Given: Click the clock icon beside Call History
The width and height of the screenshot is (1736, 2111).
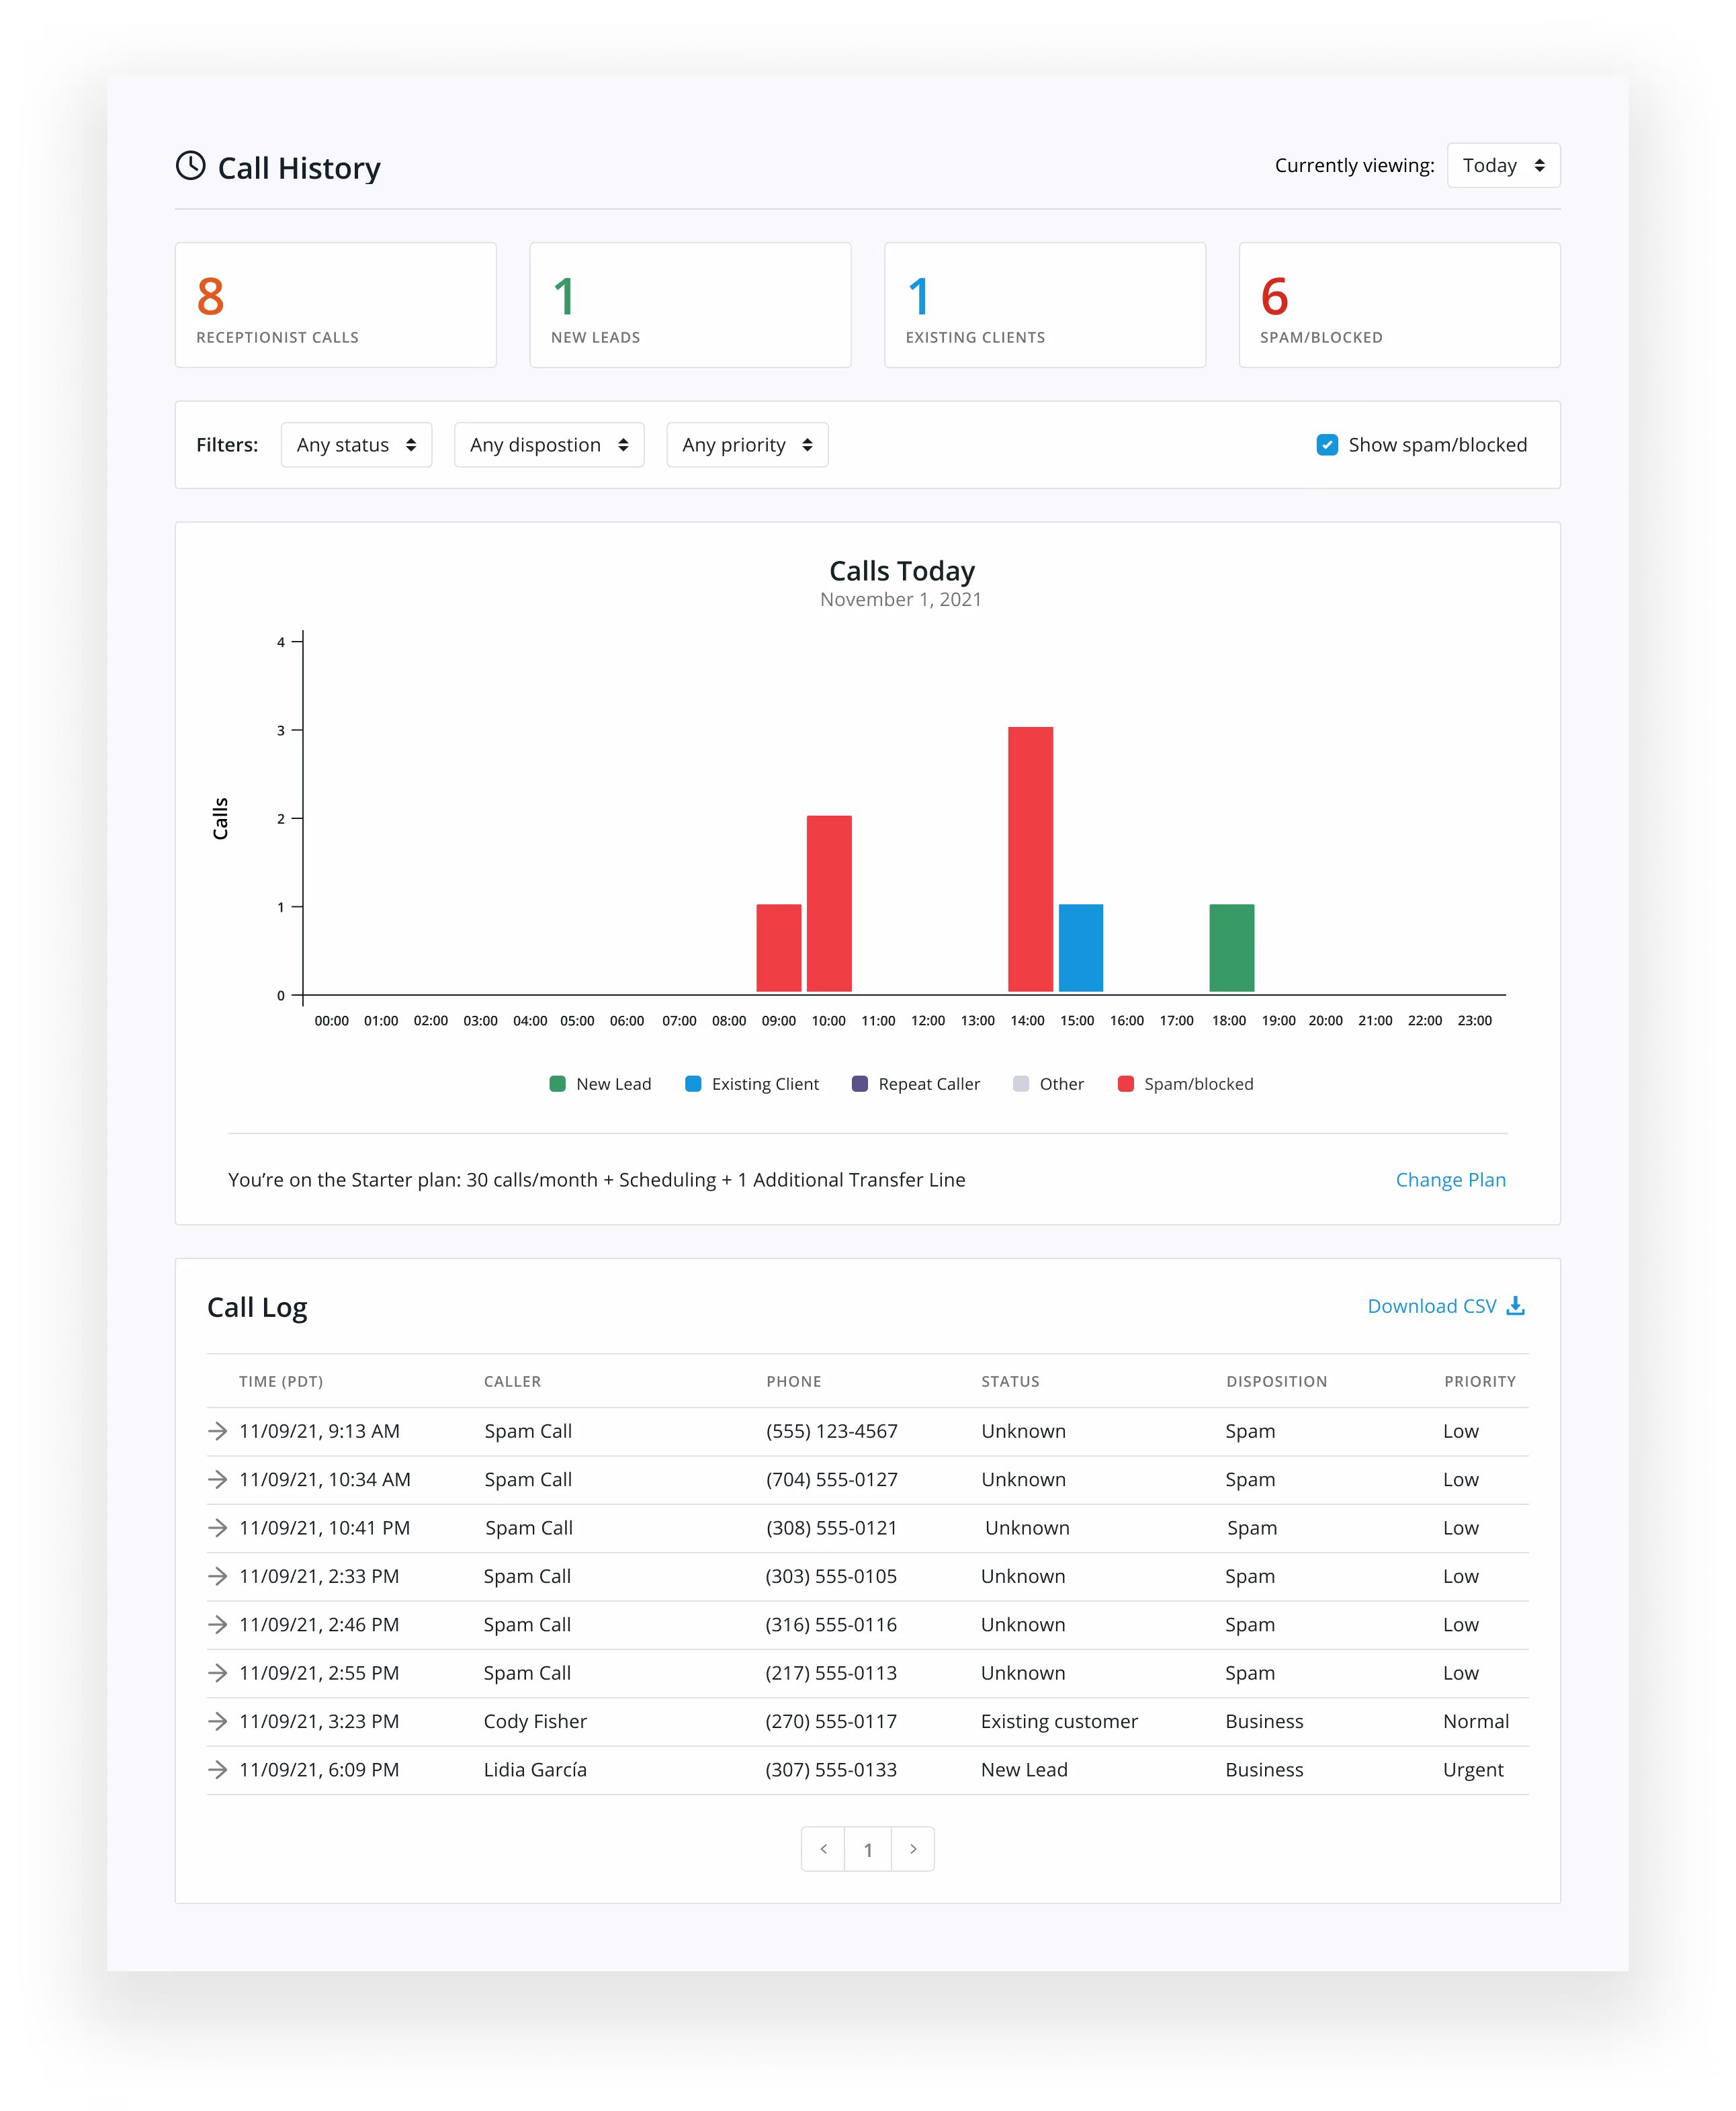Looking at the screenshot, I should [x=190, y=166].
